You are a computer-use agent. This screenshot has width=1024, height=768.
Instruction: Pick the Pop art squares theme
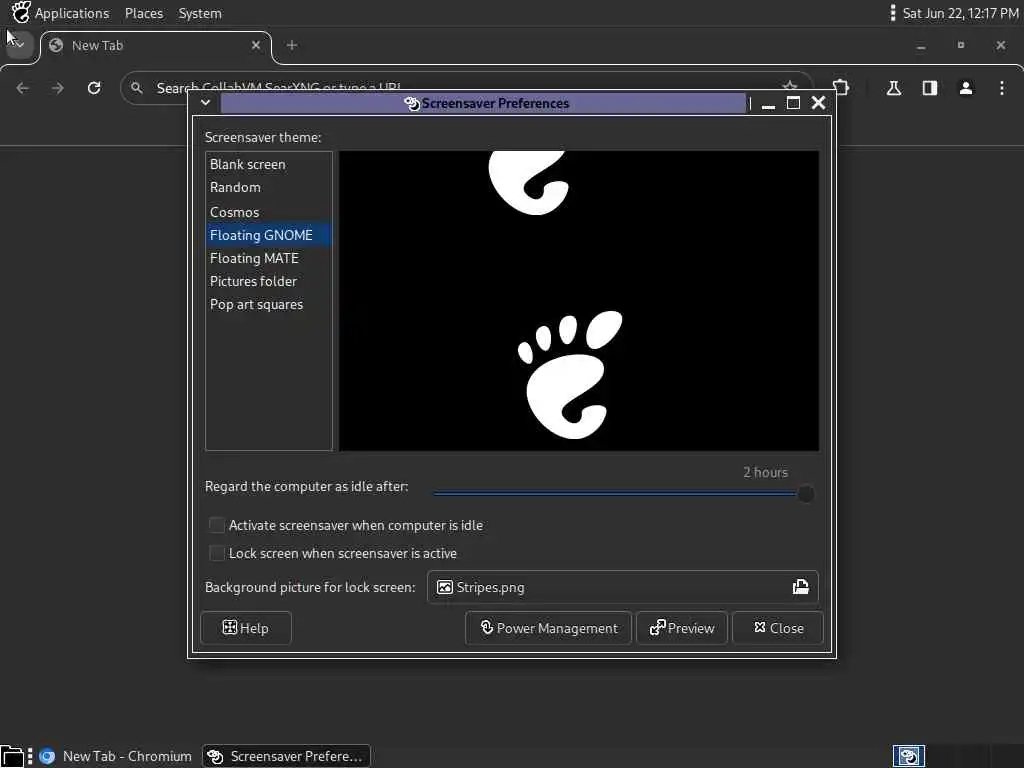268,304
